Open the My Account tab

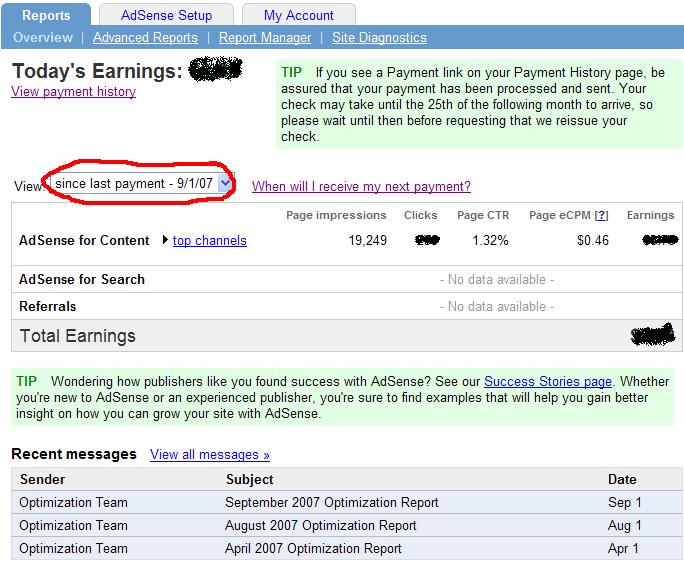[x=298, y=15]
